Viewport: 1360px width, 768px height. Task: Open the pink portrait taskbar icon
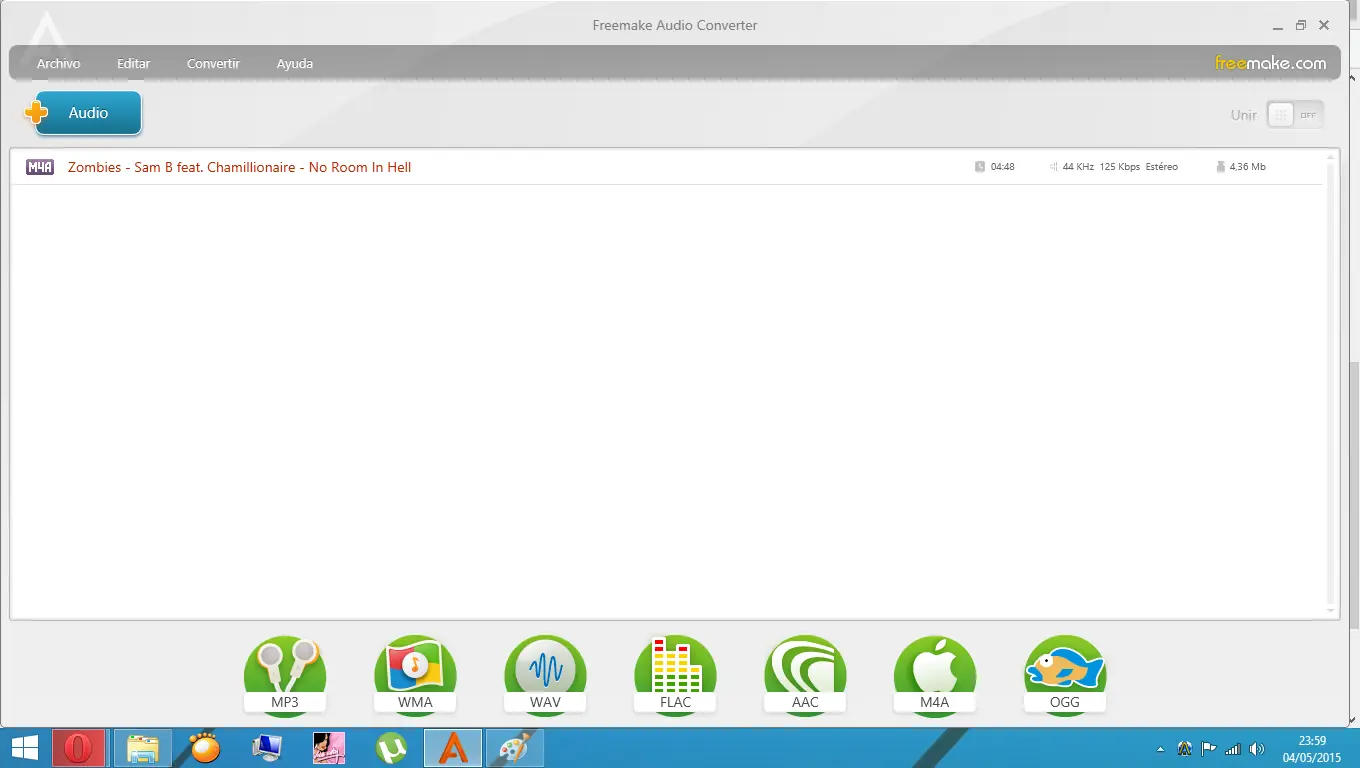pyautogui.click(x=329, y=748)
